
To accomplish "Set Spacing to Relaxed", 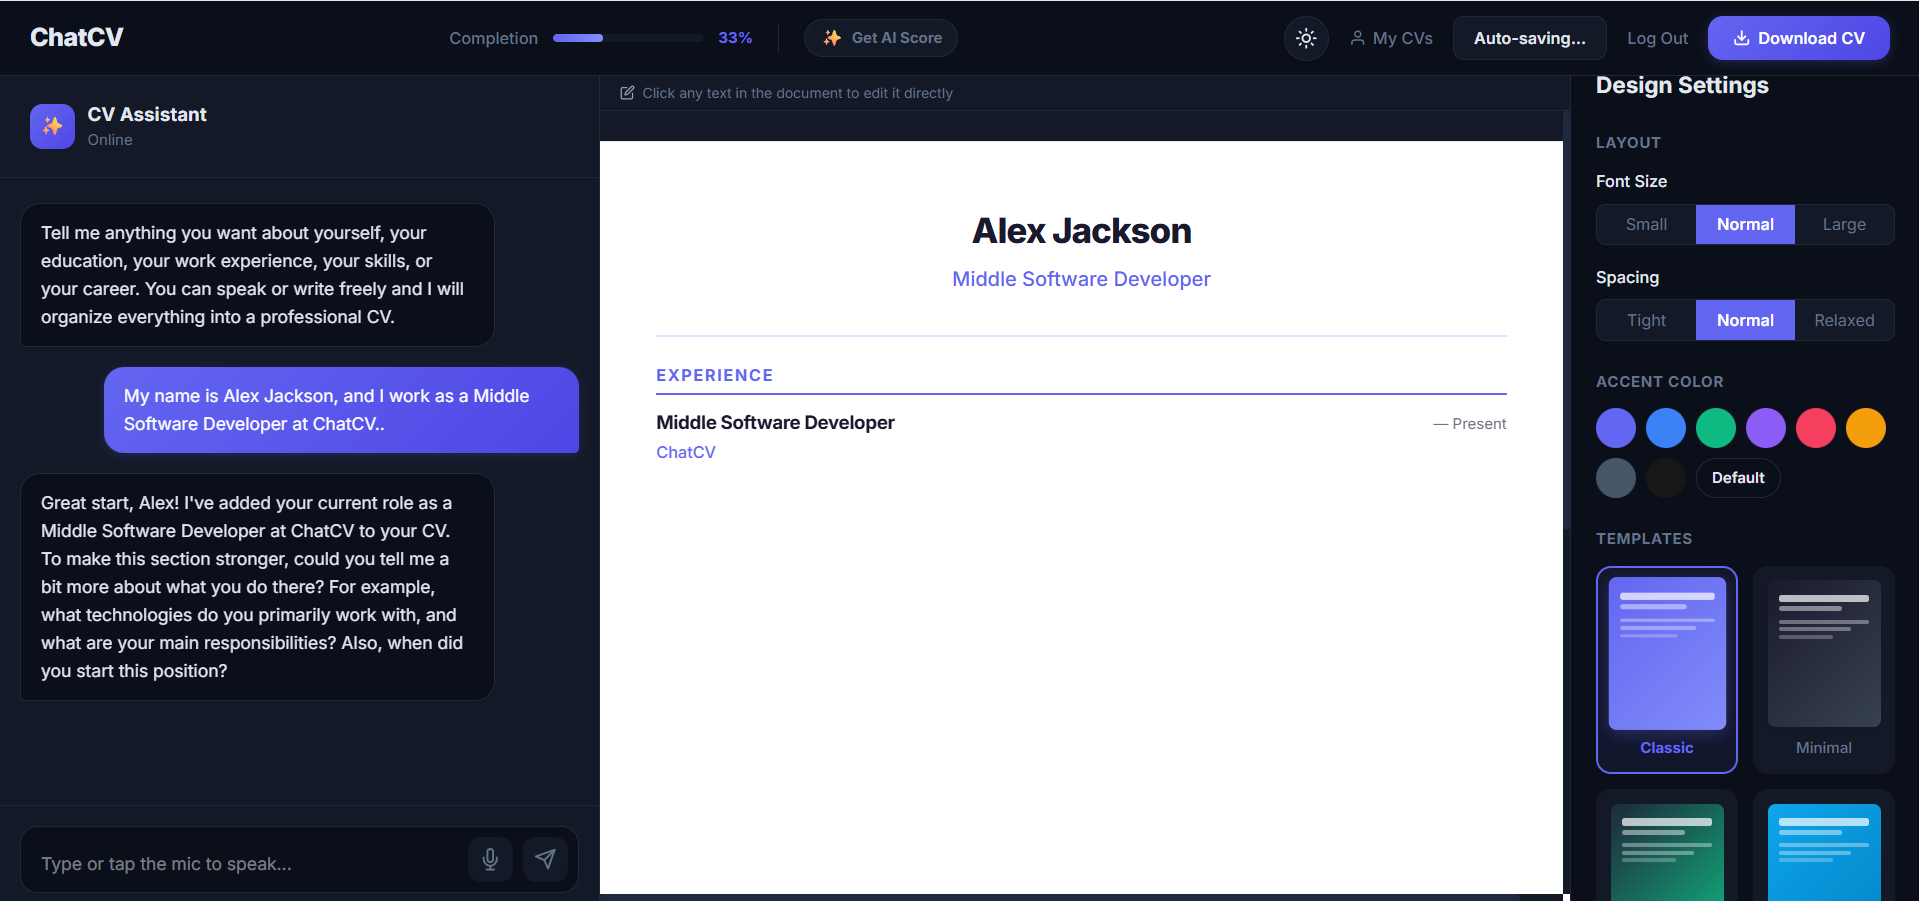I will click(1843, 320).
